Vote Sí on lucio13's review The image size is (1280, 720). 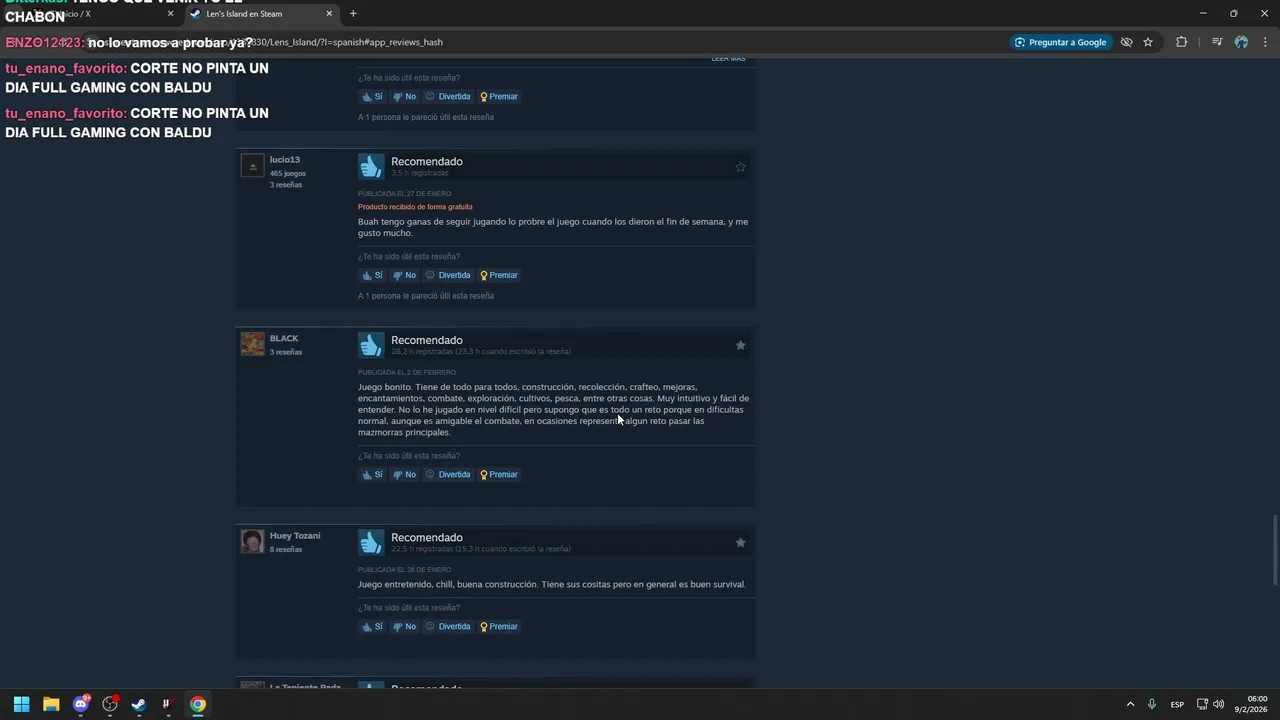pos(372,275)
